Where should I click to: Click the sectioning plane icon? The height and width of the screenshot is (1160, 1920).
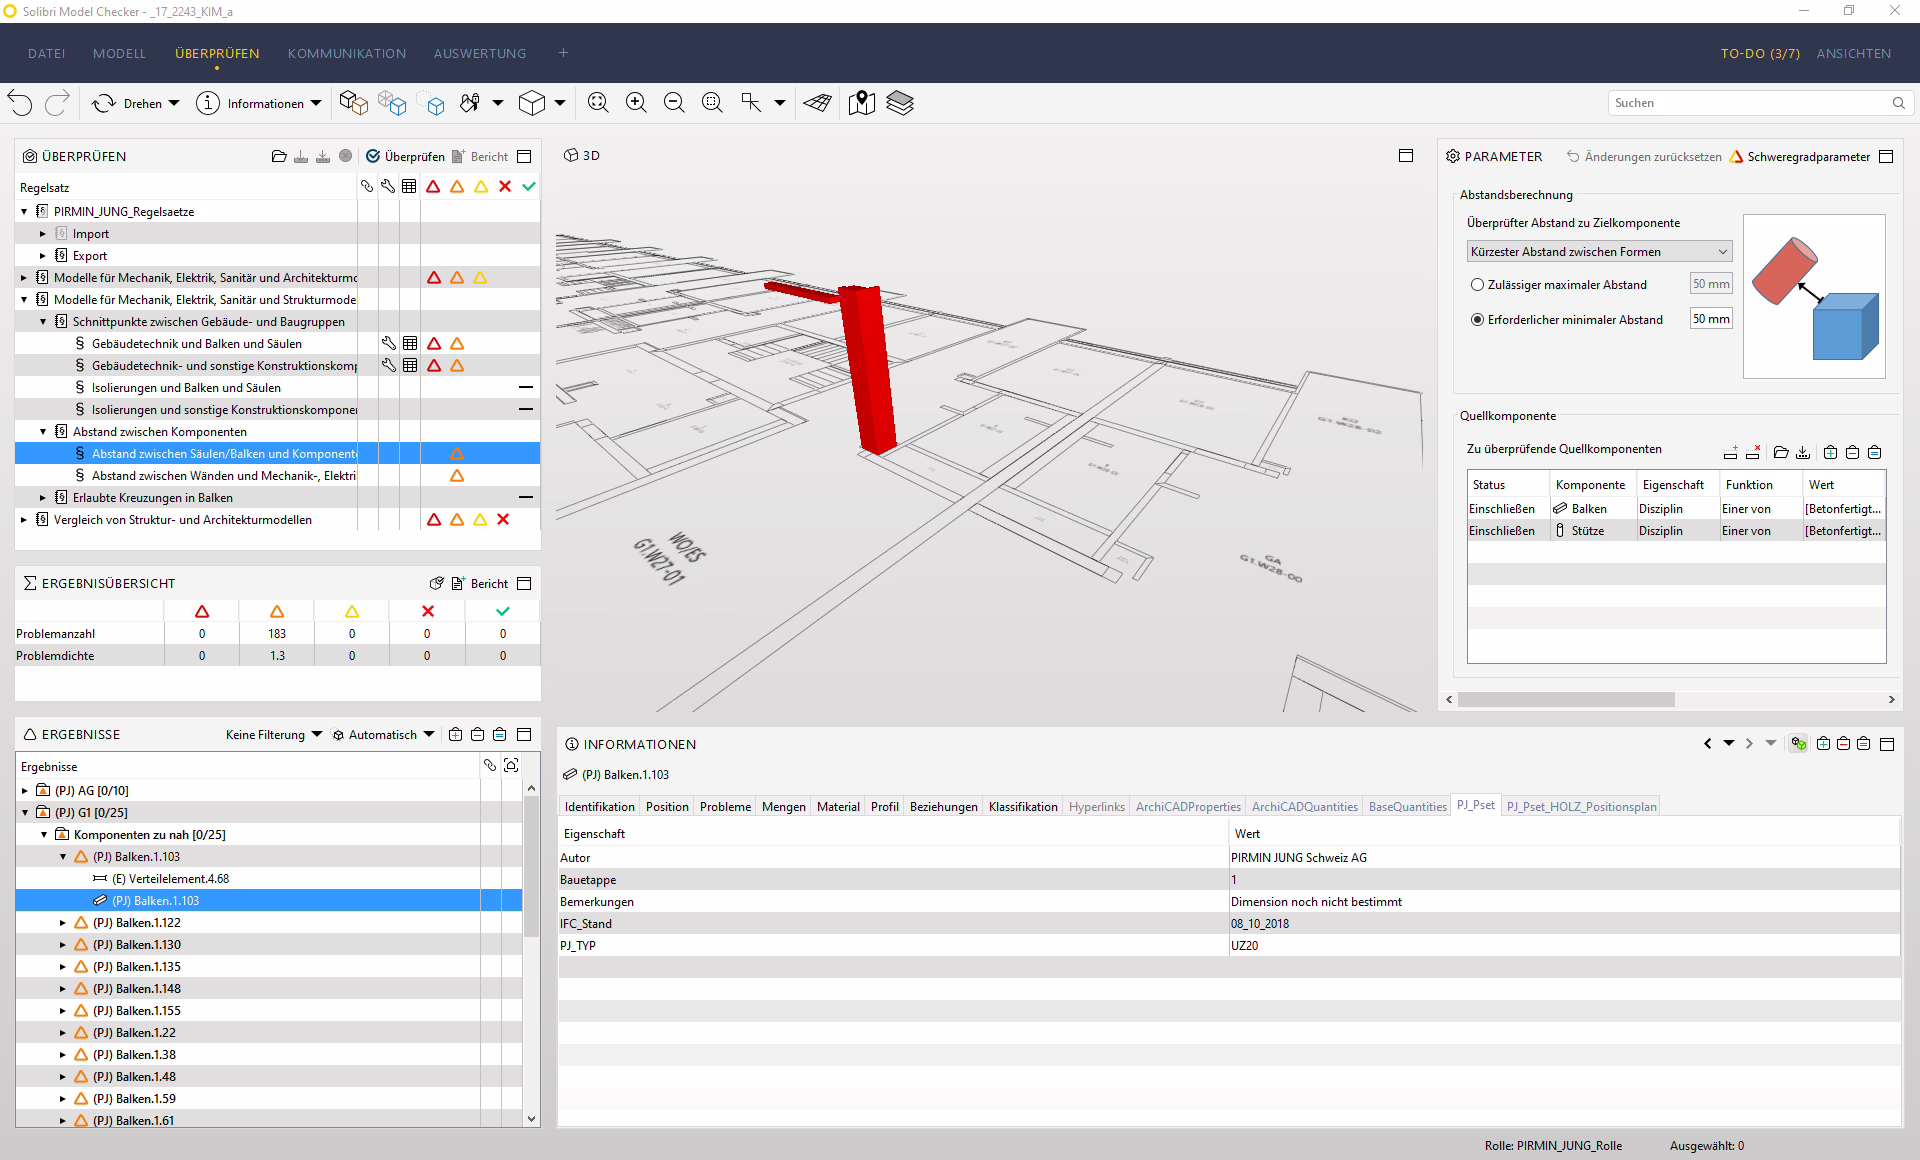pos(818,103)
